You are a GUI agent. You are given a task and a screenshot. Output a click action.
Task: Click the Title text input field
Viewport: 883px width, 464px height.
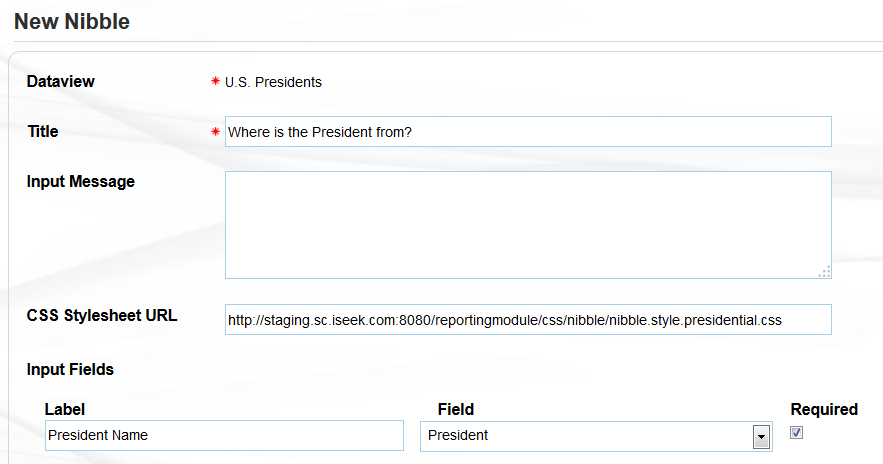coord(528,132)
